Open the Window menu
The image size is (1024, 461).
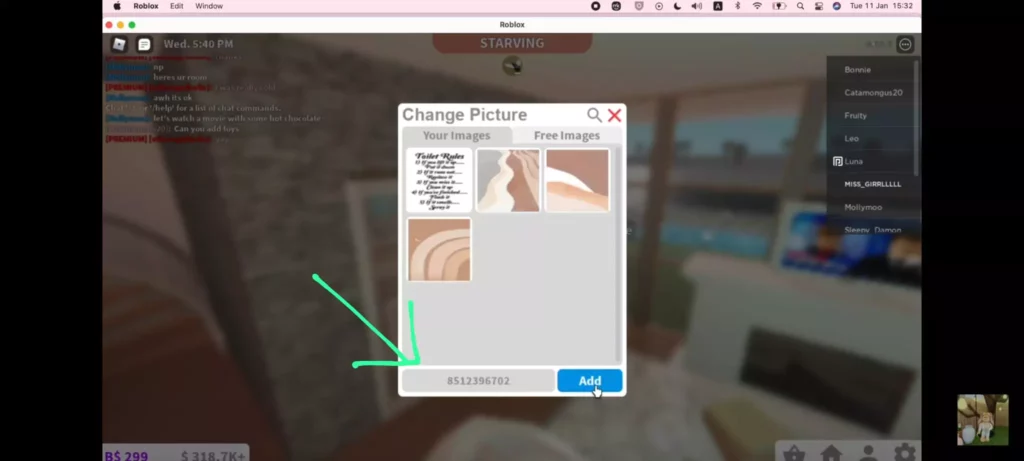pyautogui.click(x=209, y=6)
